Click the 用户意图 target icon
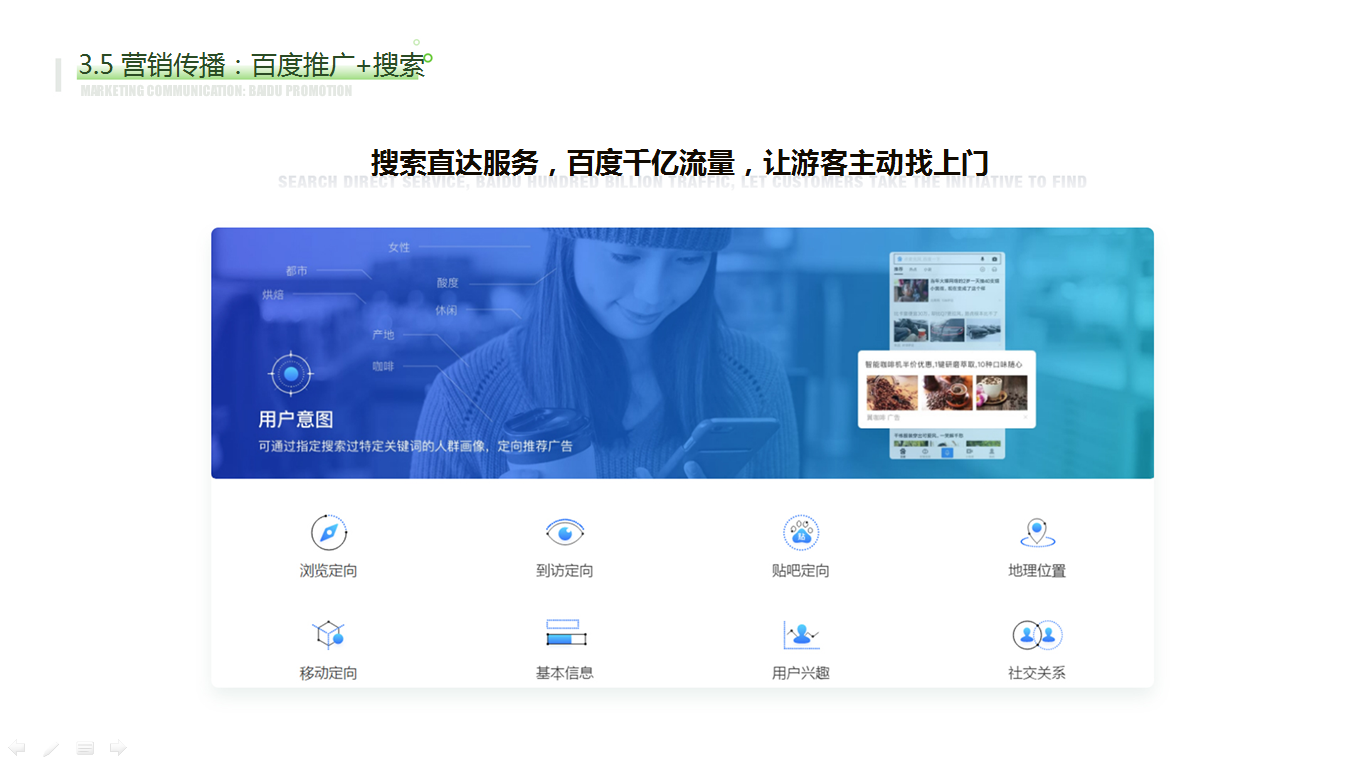Viewport: 1366px width, 768px height. tap(291, 374)
